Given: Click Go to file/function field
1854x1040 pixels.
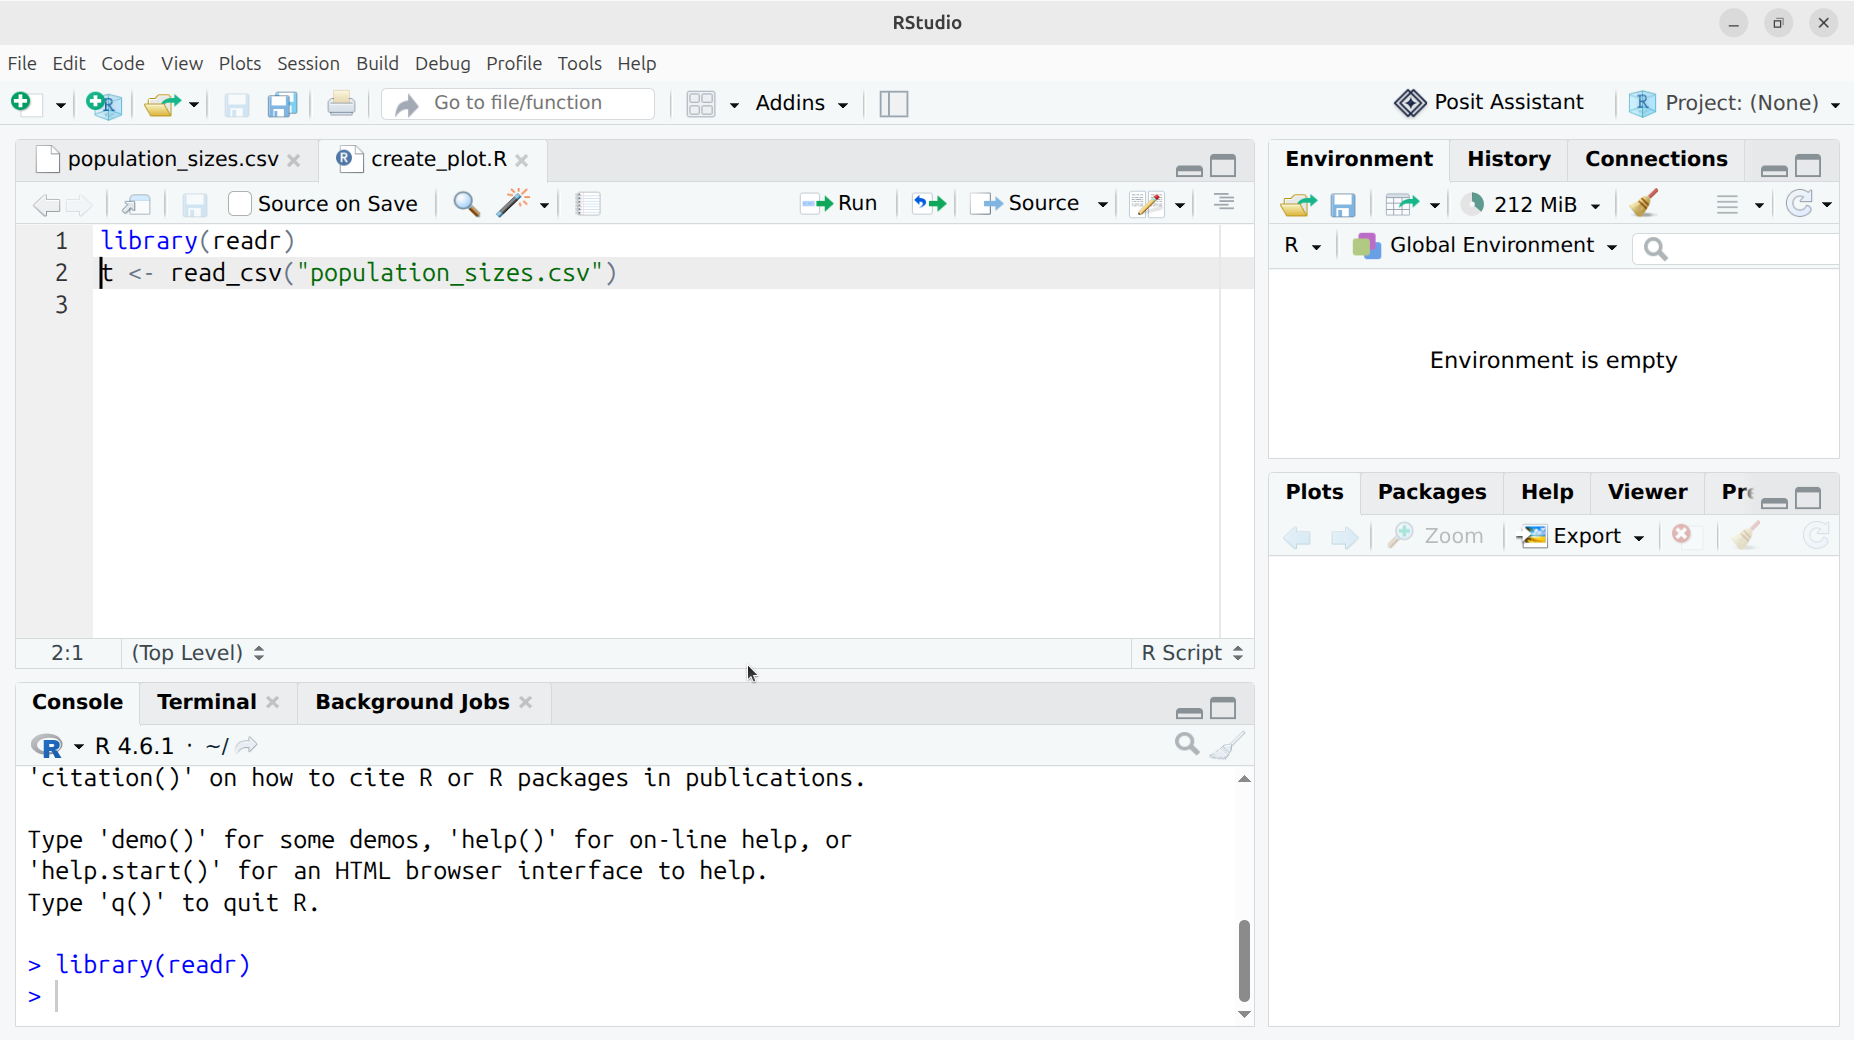Looking at the screenshot, I should coord(519,103).
